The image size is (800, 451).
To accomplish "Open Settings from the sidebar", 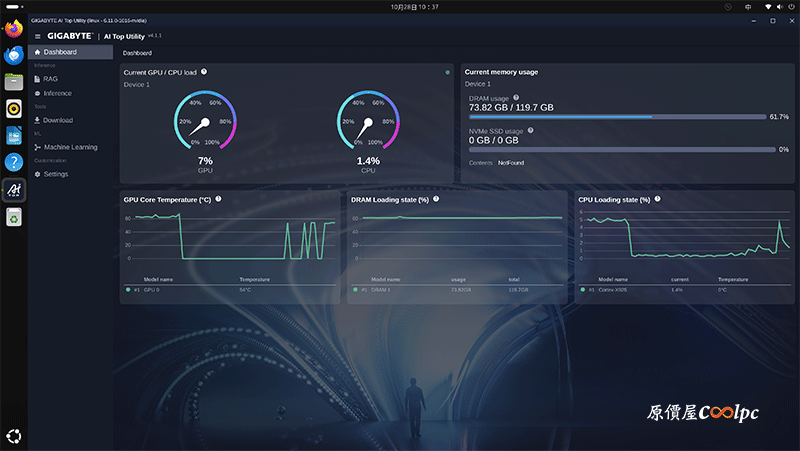I will [56, 174].
